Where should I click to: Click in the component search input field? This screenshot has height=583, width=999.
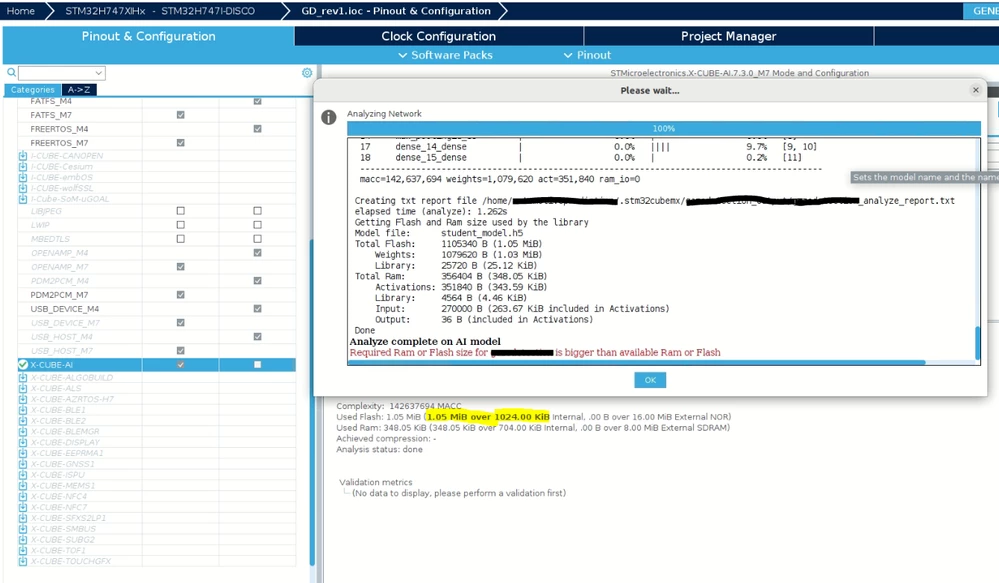coord(56,73)
